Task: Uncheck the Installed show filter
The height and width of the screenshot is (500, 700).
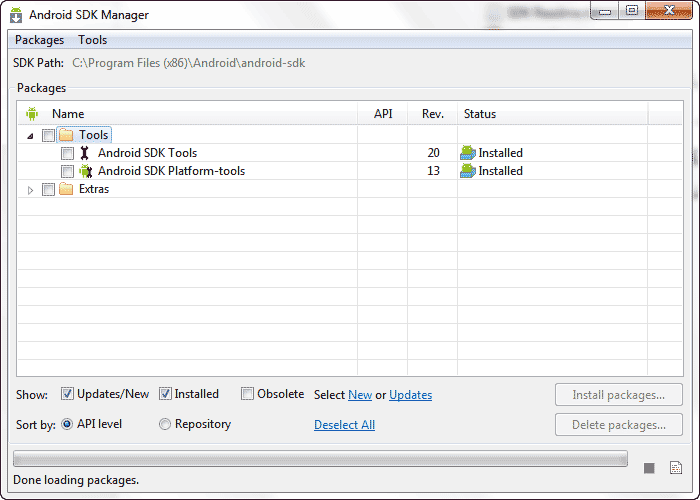Action: 165,394
